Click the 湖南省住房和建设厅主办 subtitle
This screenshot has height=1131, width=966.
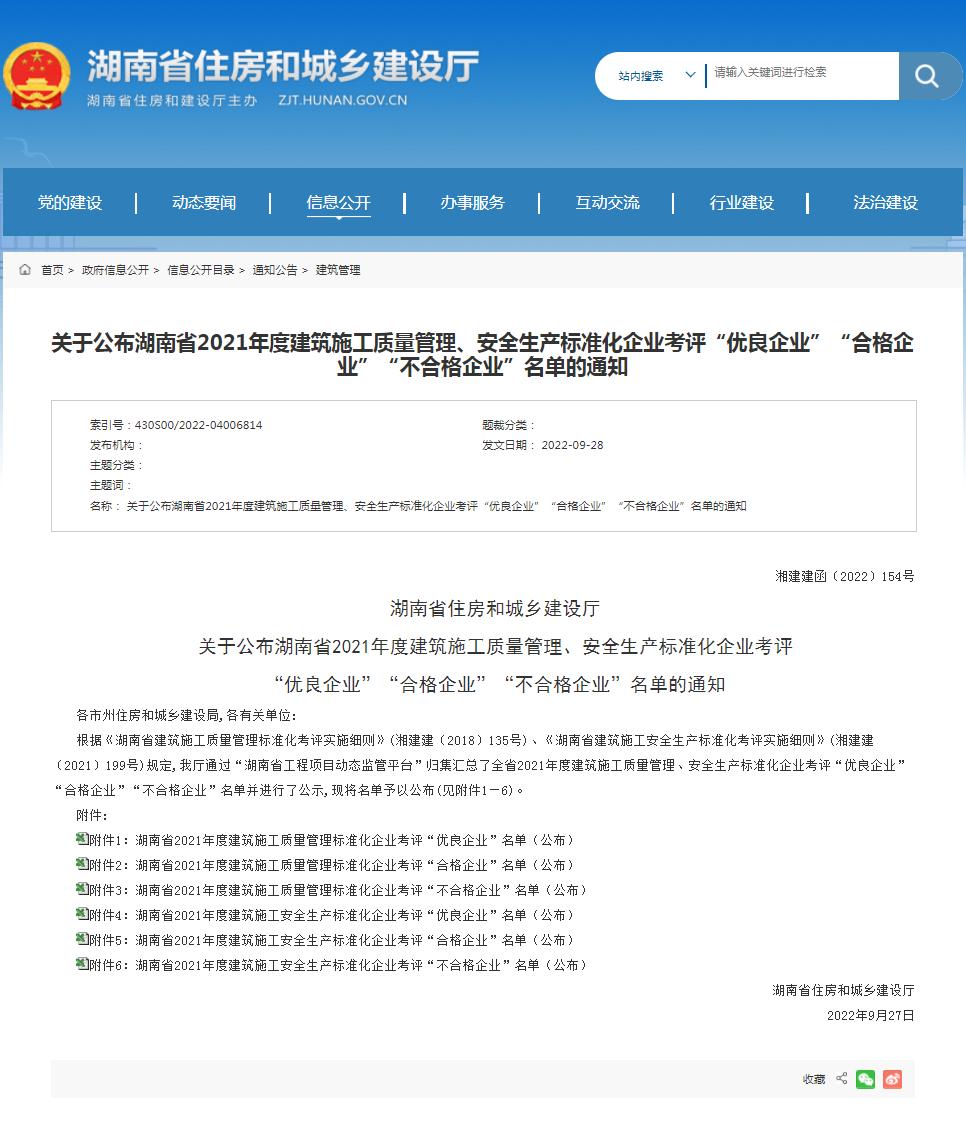coord(172,101)
